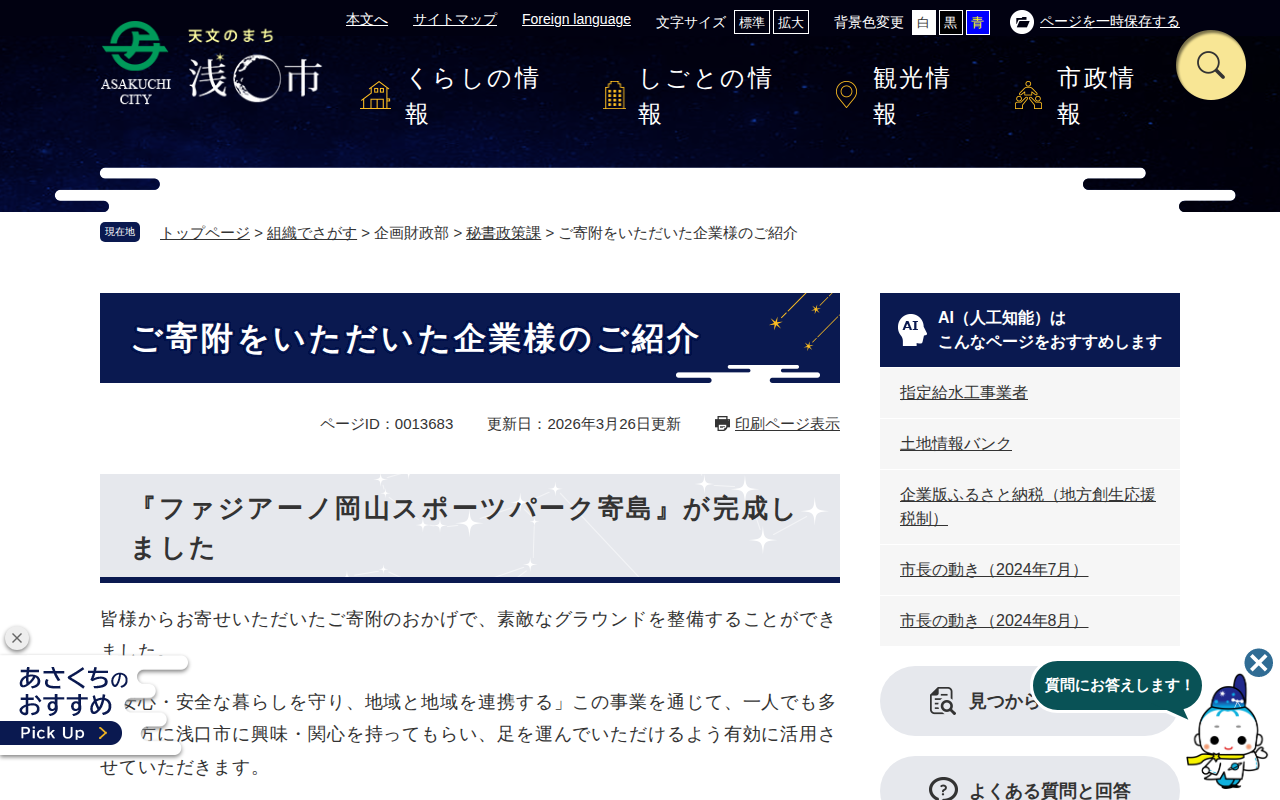The width and height of the screenshot is (1280, 800).
Task: Click the 更新日：2026年3月26日更新 text
Action: coord(584,424)
